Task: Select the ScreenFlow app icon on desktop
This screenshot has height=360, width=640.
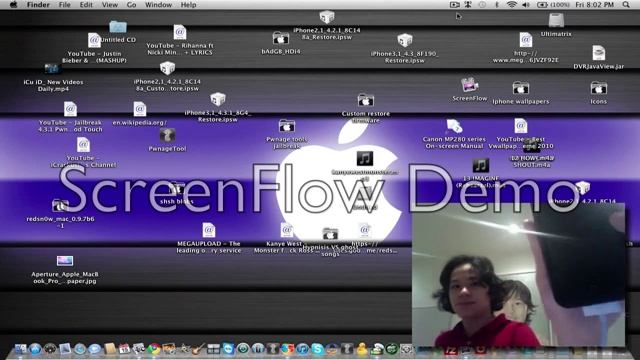Action: click(469, 85)
